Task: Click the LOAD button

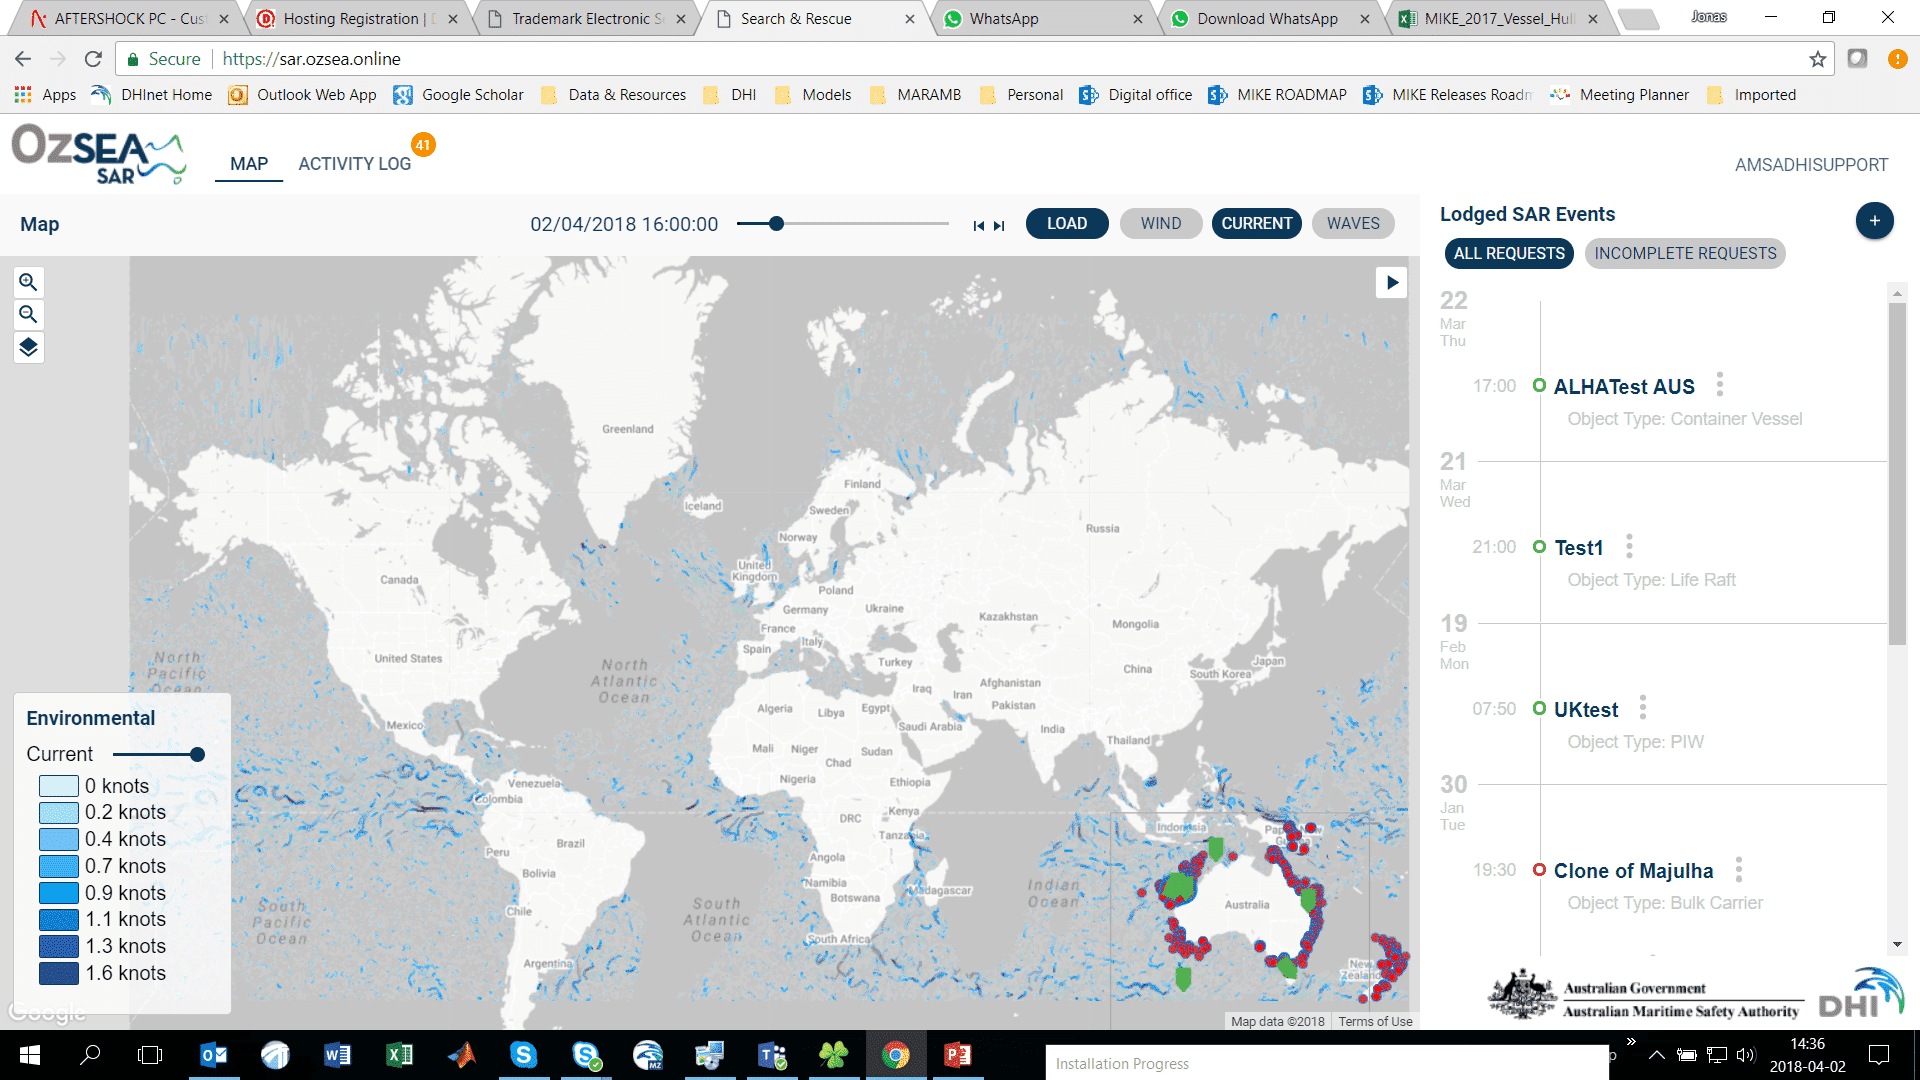Action: [x=1067, y=224]
